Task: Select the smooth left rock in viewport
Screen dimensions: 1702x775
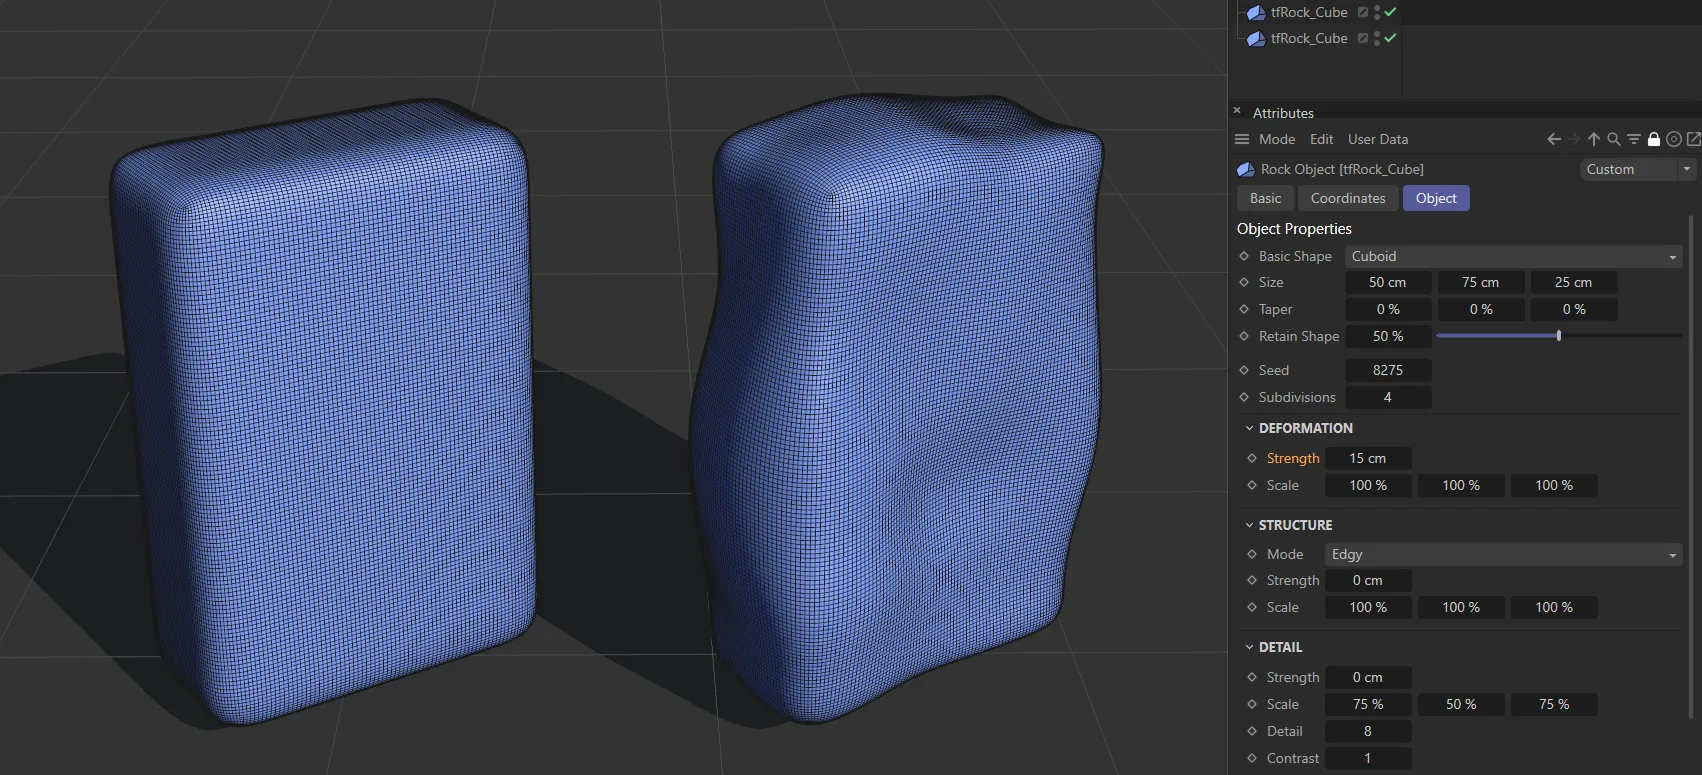Action: [323, 410]
